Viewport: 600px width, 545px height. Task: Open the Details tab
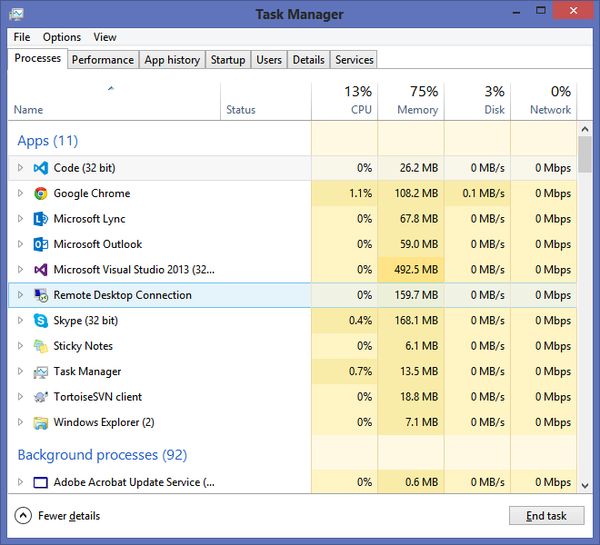tap(308, 60)
